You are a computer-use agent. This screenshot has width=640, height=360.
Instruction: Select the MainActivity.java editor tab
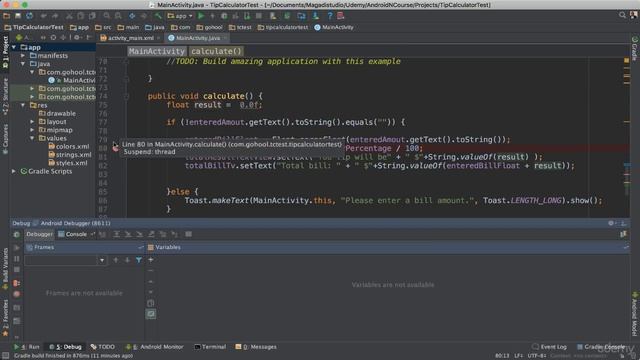pyautogui.click(x=198, y=38)
